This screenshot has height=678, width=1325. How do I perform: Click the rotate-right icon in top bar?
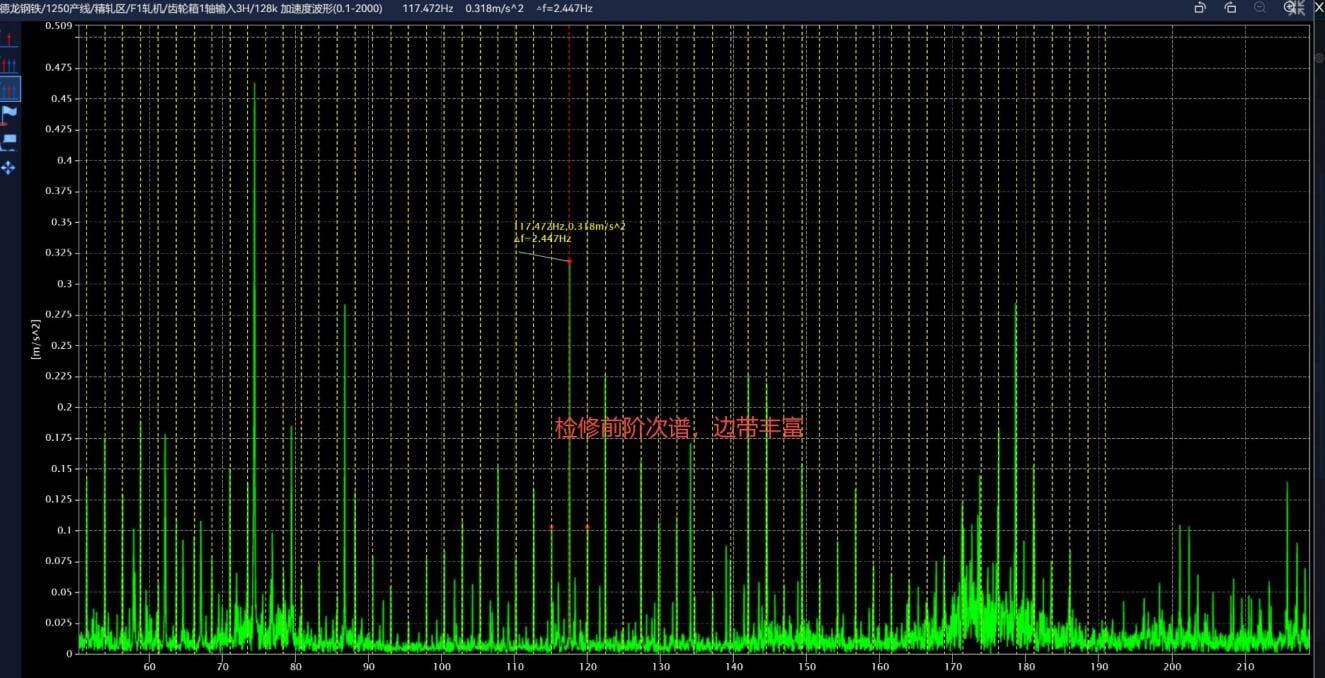[1230, 8]
